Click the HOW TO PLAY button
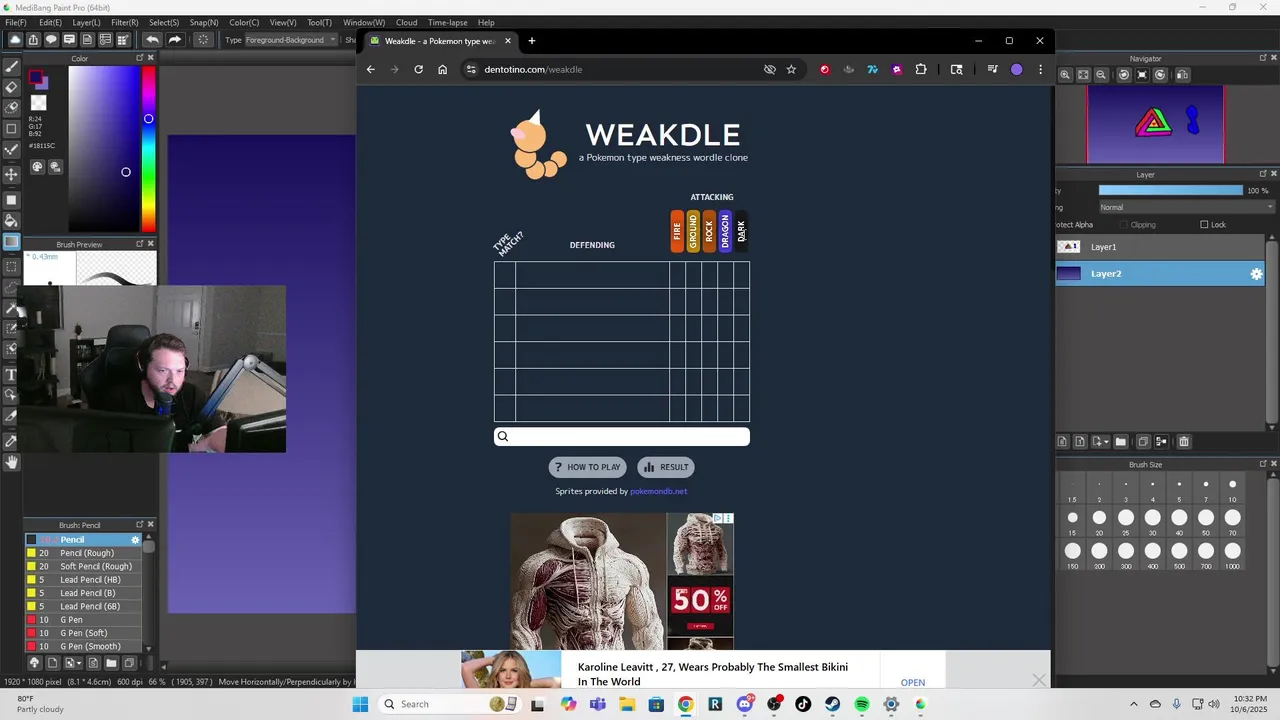Image resolution: width=1280 pixels, height=720 pixels. tap(587, 467)
